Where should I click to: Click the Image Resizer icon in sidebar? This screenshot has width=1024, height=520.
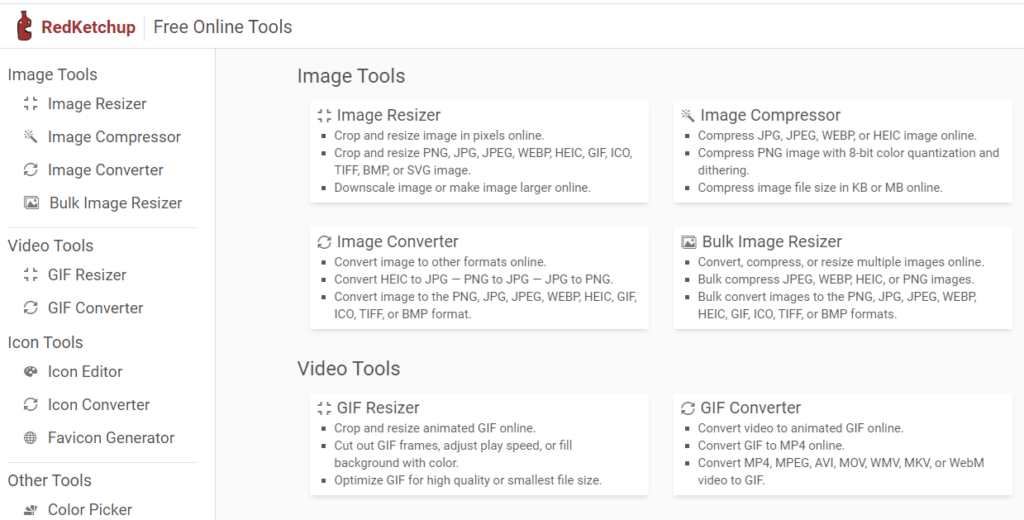pyautogui.click(x=30, y=104)
